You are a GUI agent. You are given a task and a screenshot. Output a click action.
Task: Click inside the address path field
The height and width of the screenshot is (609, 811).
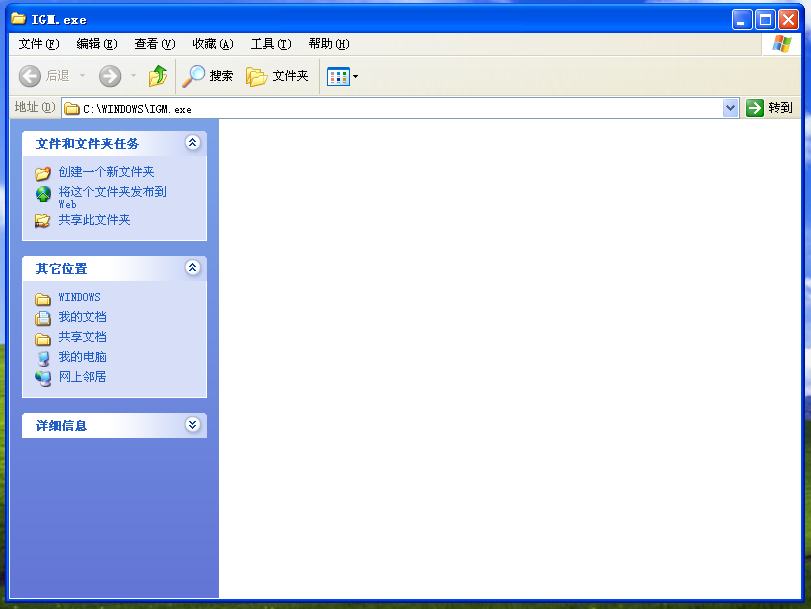coord(393,108)
